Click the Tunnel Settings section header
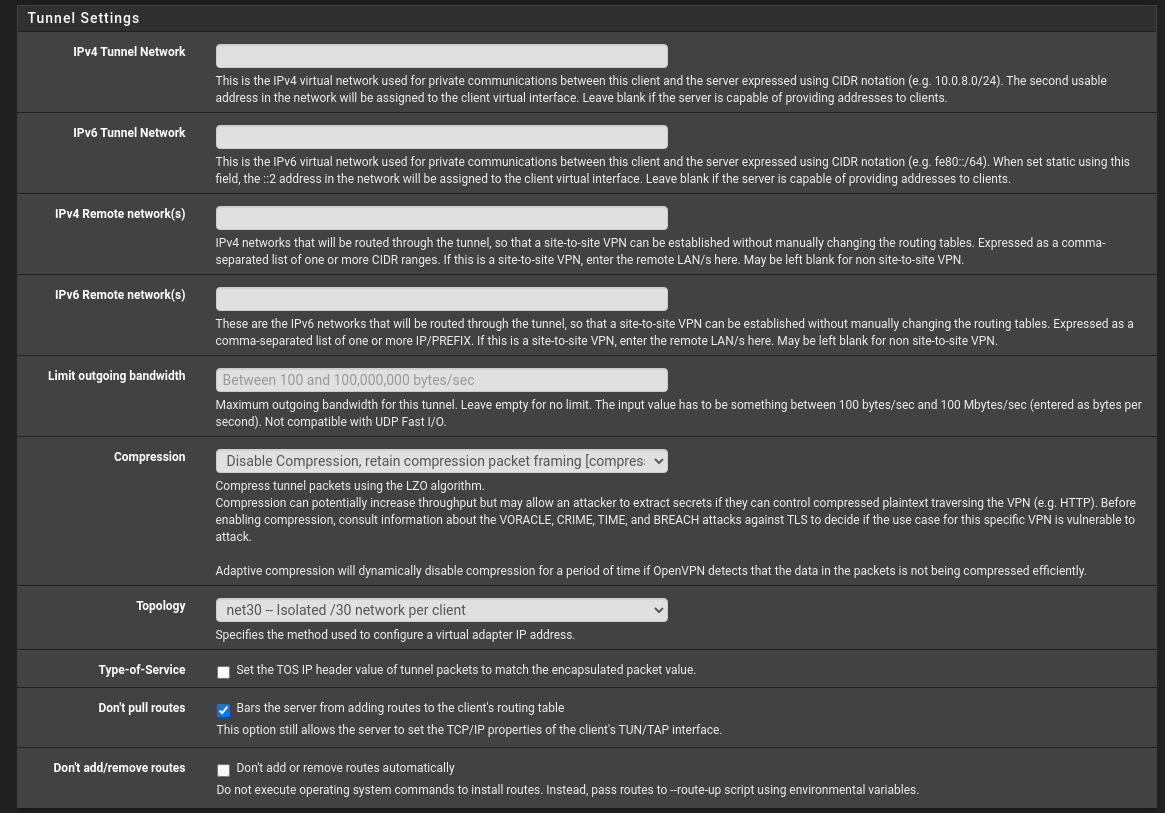 point(83,18)
